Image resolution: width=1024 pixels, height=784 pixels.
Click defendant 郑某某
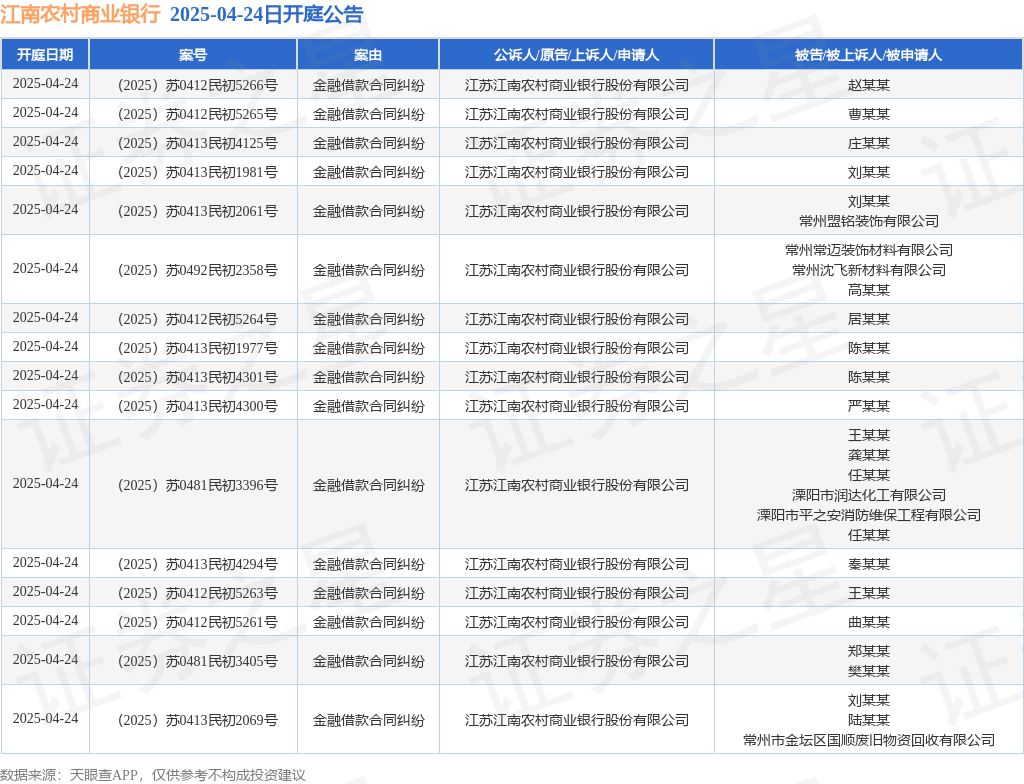pyautogui.click(x=869, y=651)
